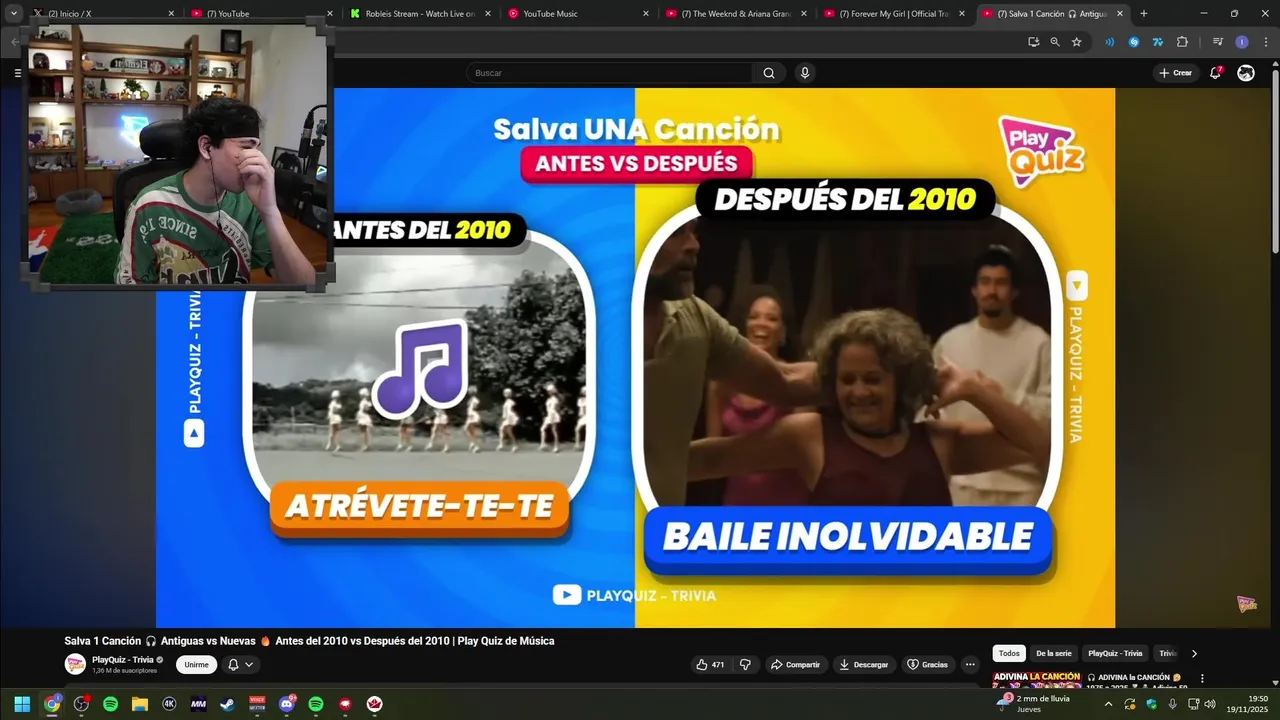The height and width of the screenshot is (720, 1280).
Task: Open Steam from the taskbar
Action: 228,704
